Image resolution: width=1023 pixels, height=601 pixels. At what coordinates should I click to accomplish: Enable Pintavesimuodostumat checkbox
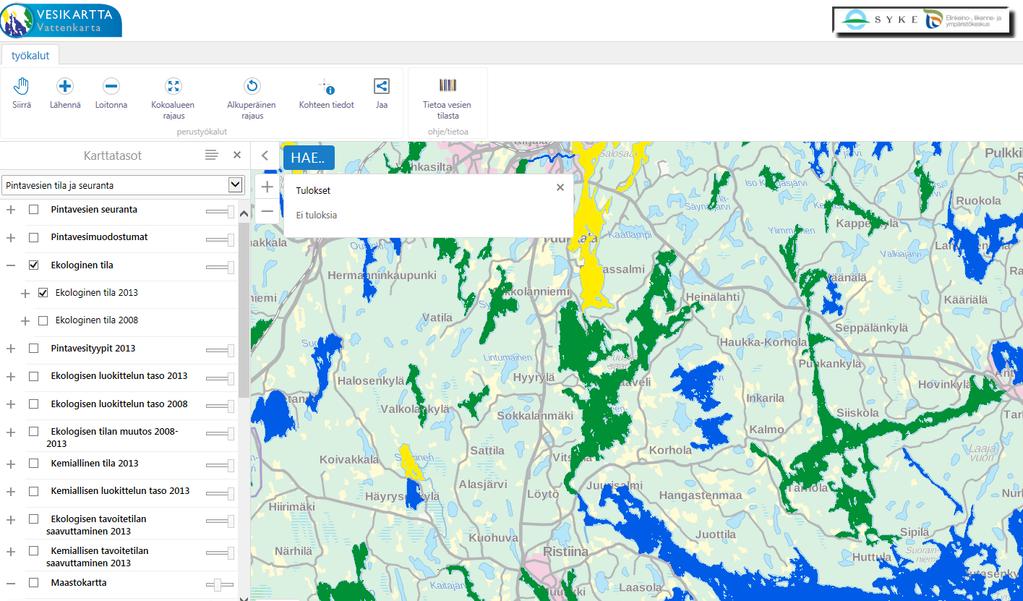pos(34,238)
